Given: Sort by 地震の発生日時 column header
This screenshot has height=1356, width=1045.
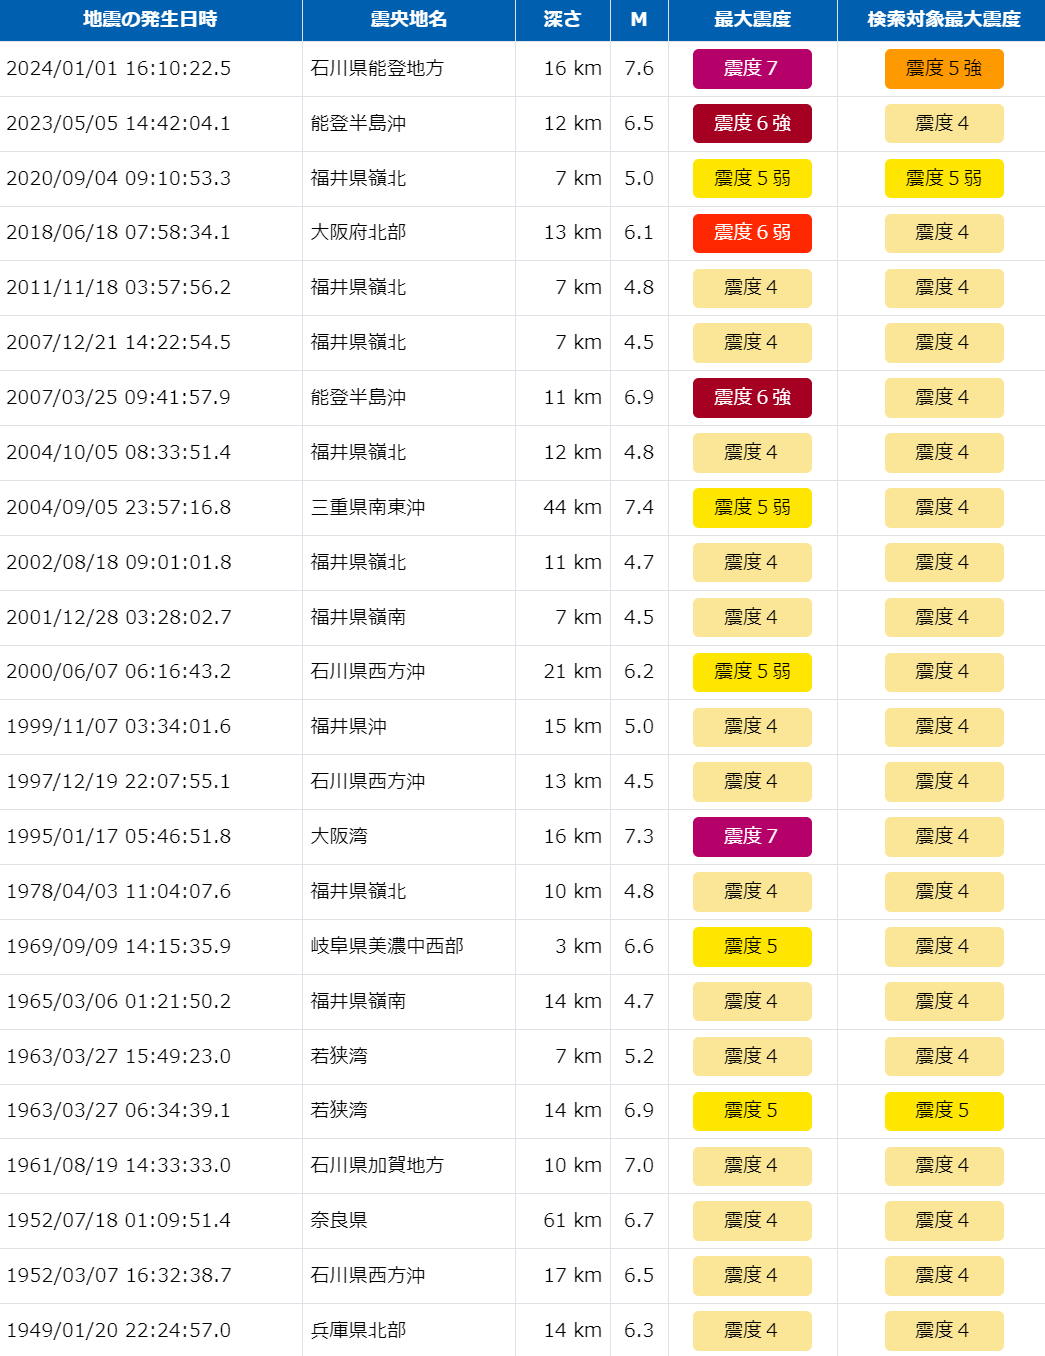Looking at the screenshot, I should (x=150, y=19).
